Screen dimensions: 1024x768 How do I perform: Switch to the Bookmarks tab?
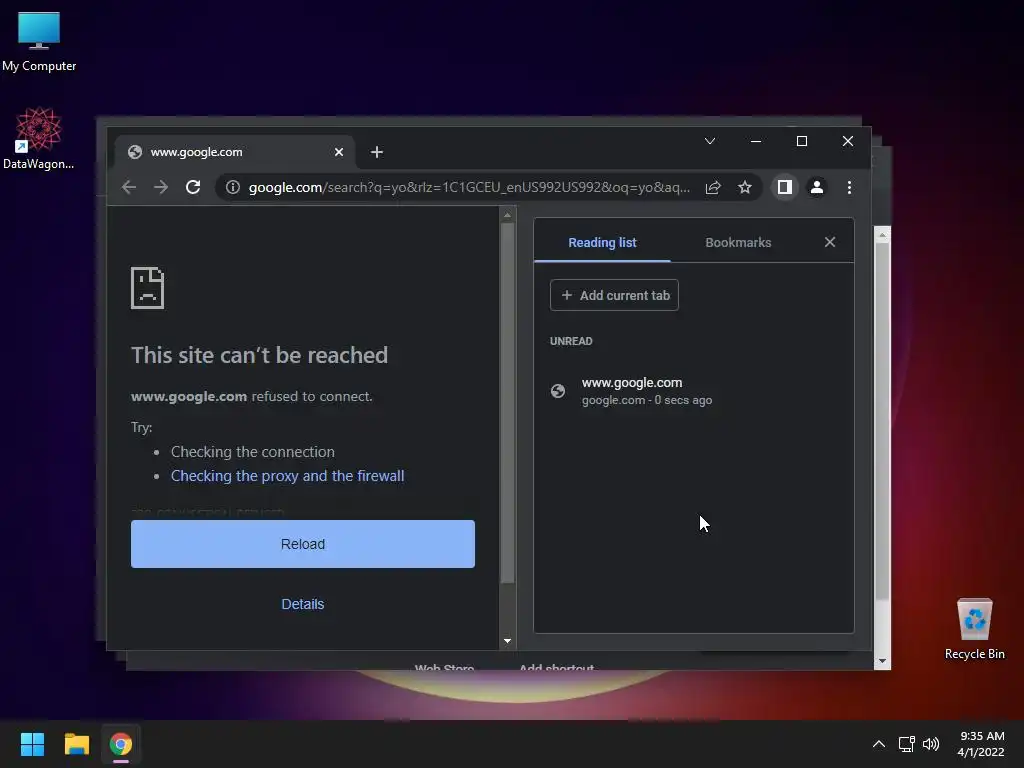click(x=738, y=242)
